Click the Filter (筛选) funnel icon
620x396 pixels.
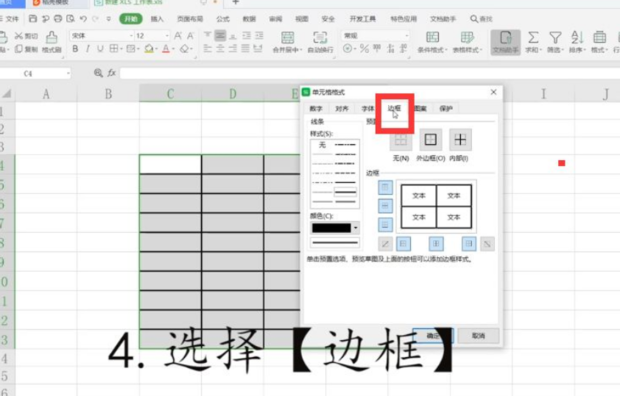555,38
